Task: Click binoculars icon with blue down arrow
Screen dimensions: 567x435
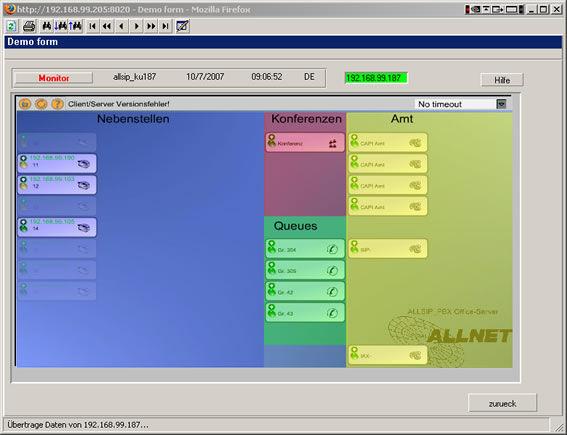Action: coord(61,26)
